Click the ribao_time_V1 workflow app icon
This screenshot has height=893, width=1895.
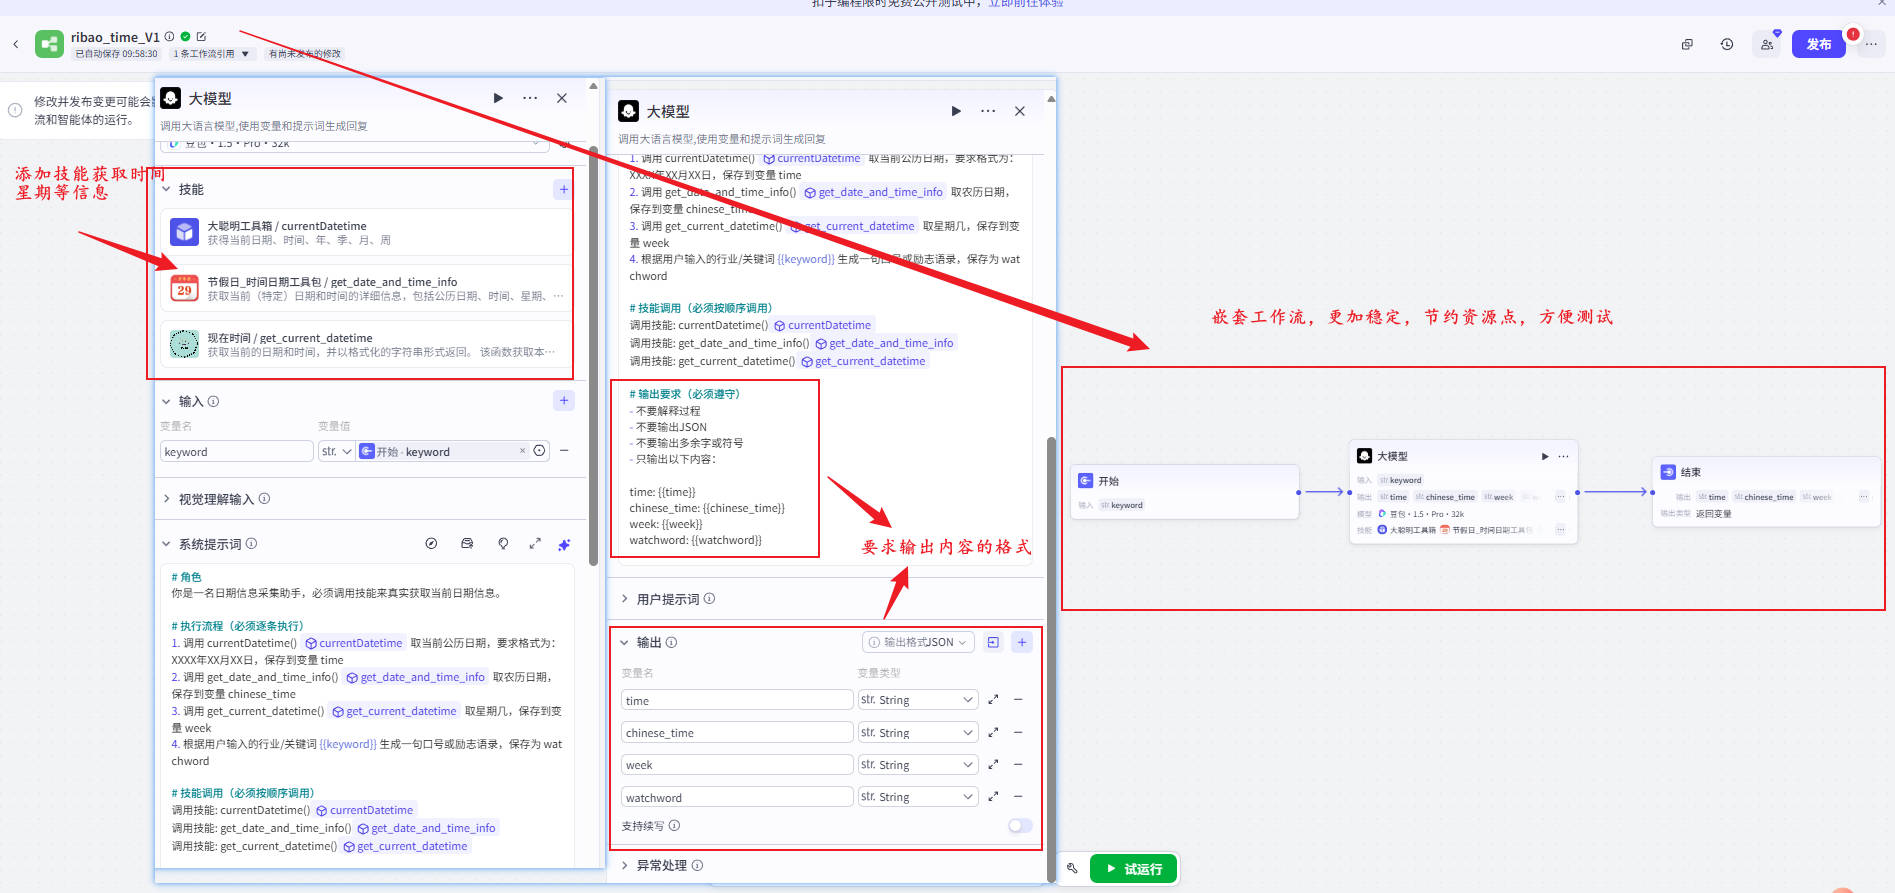(49, 44)
